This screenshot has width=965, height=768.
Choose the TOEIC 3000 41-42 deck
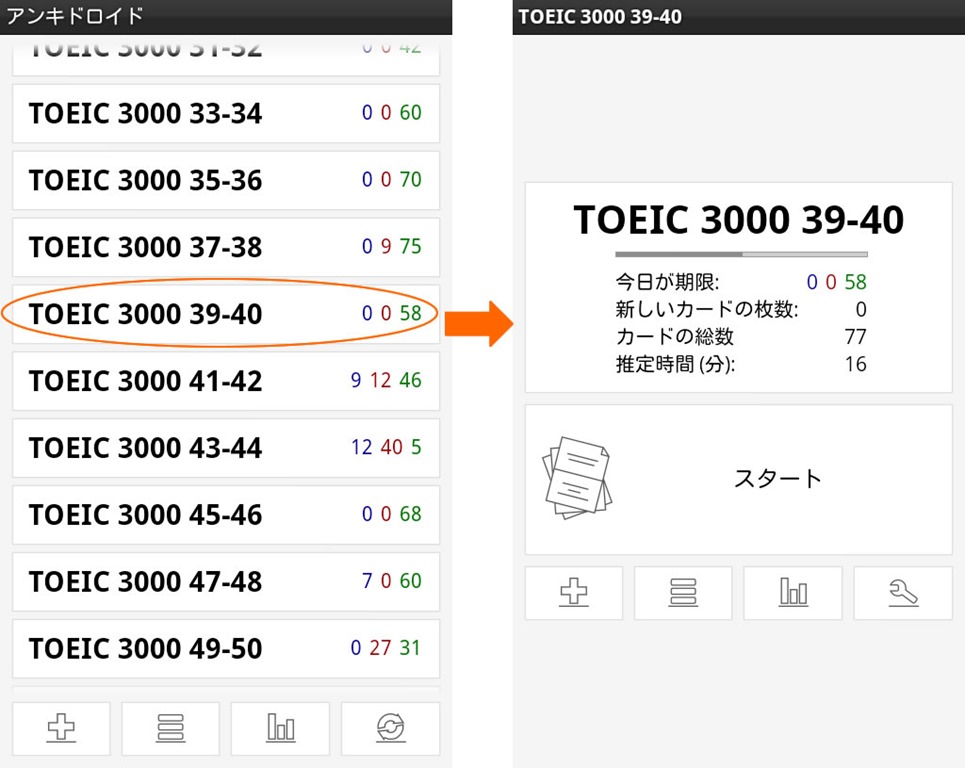point(225,381)
